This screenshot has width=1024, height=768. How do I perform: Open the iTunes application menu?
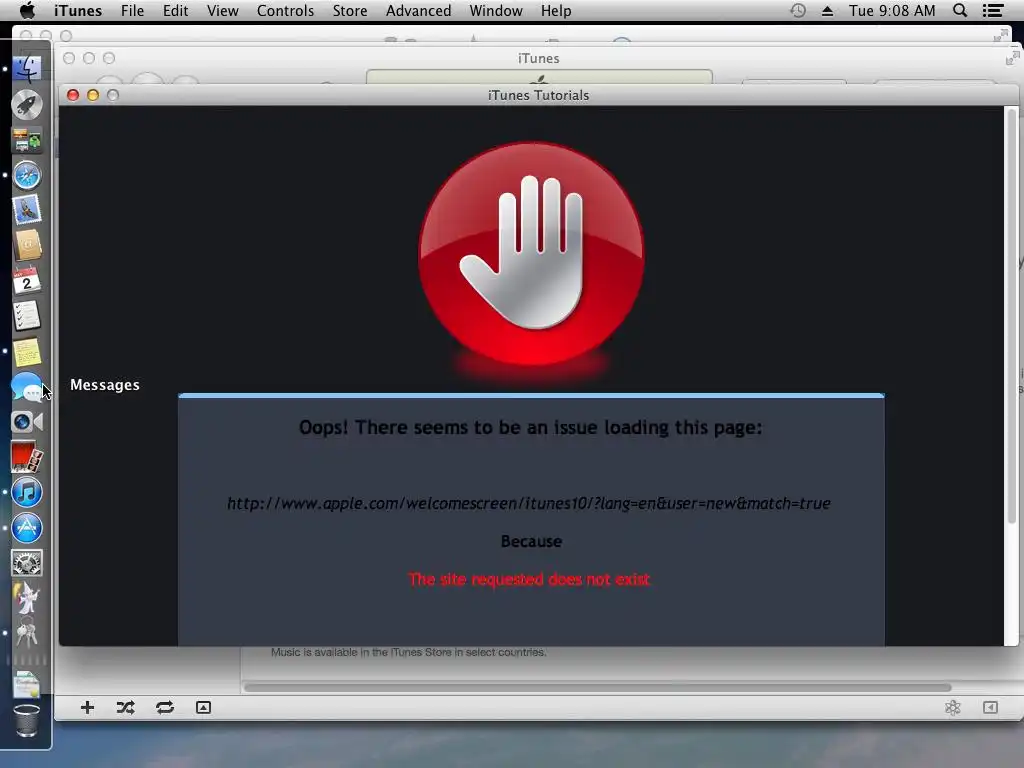[78, 11]
